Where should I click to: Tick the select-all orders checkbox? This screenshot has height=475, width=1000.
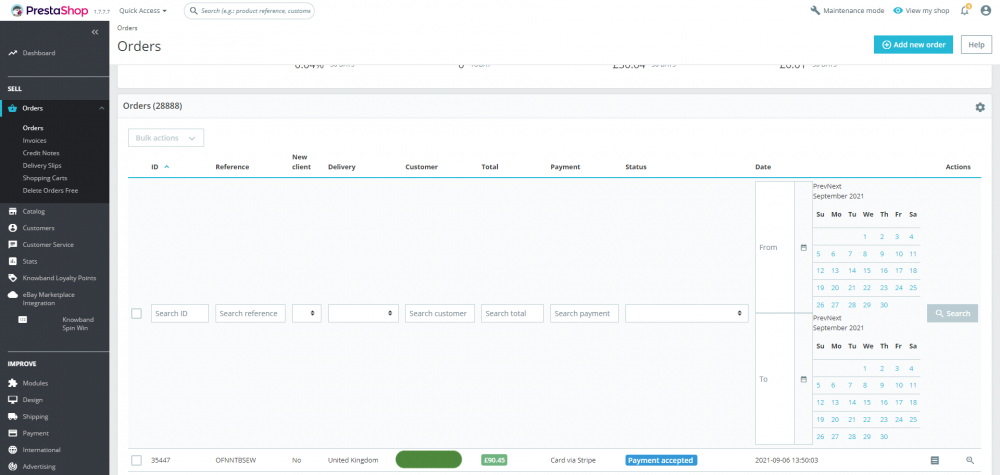[x=136, y=313]
